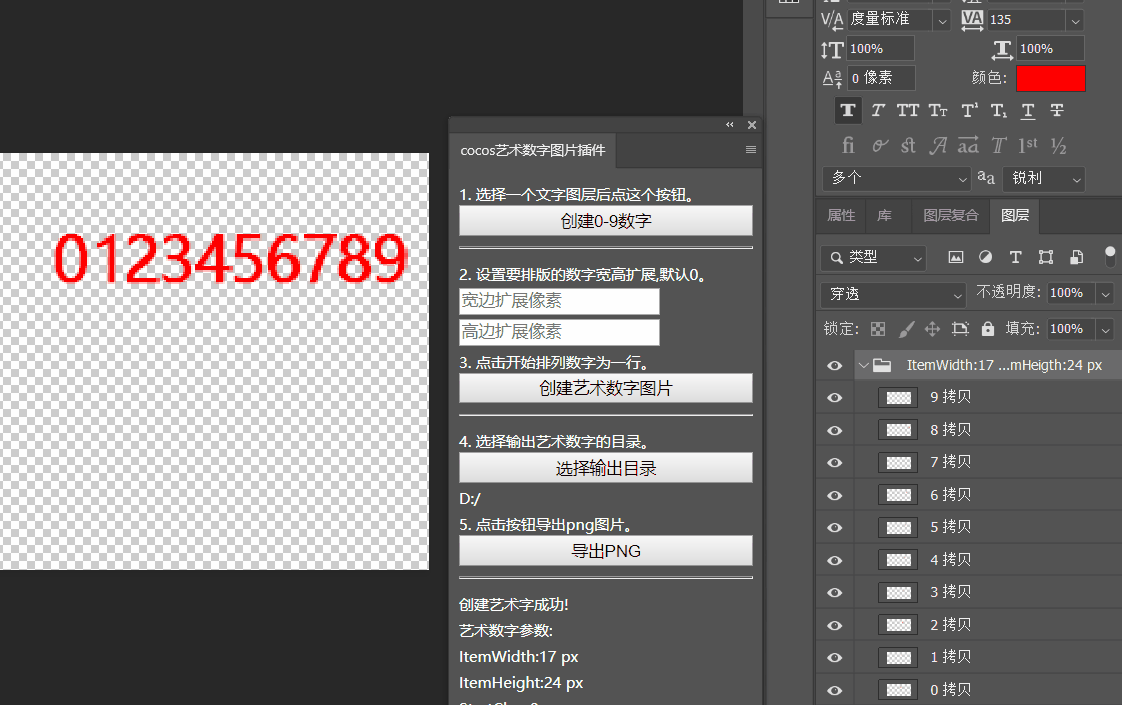Click the 导出PNG button

point(605,551)
